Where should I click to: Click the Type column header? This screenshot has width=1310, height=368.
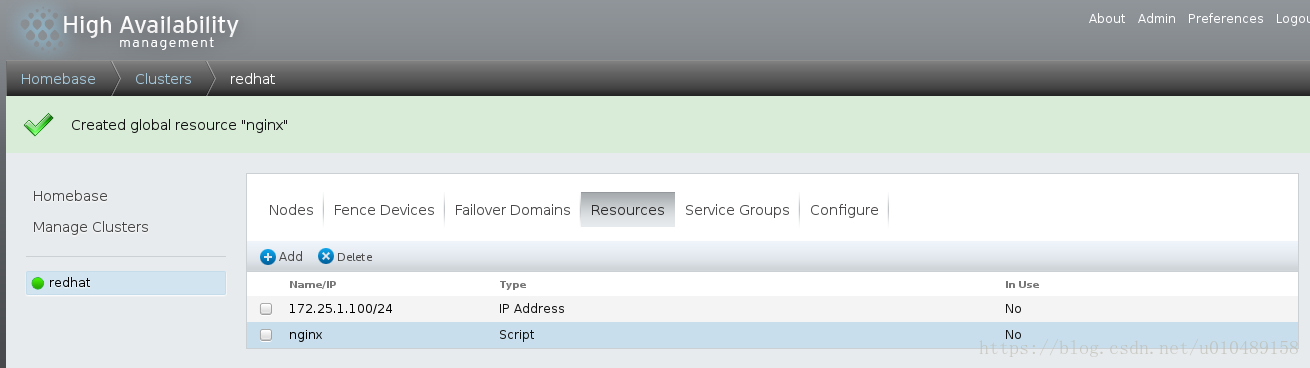[512, 285]
